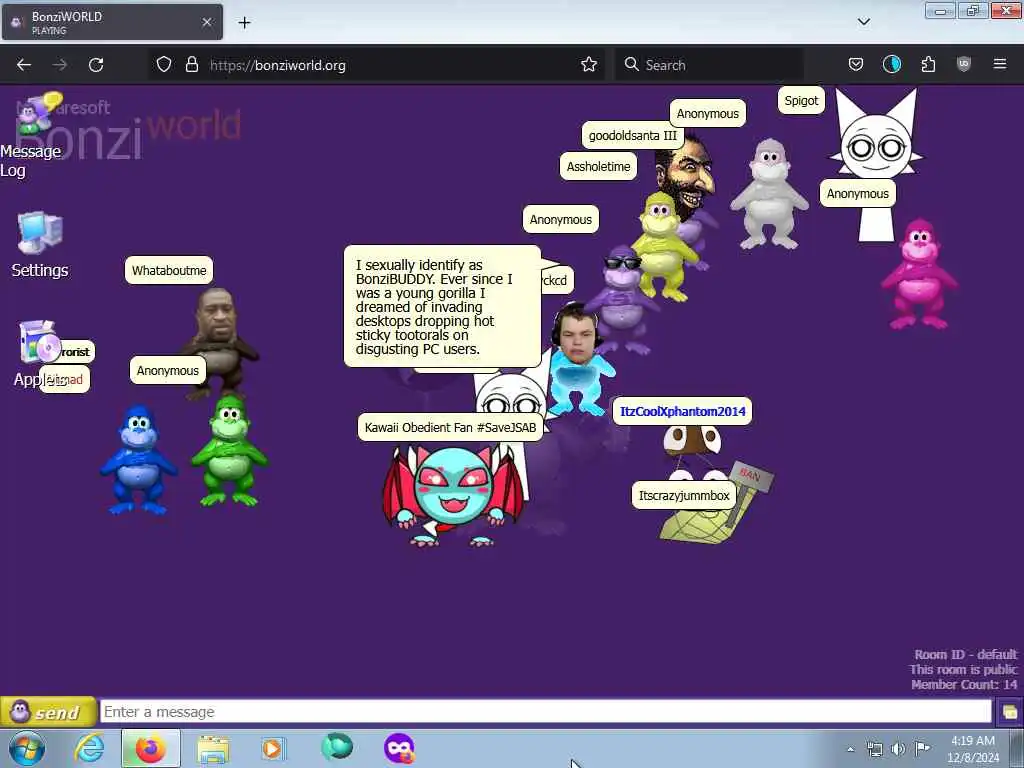Open the Windows Start button

[27, 748]
